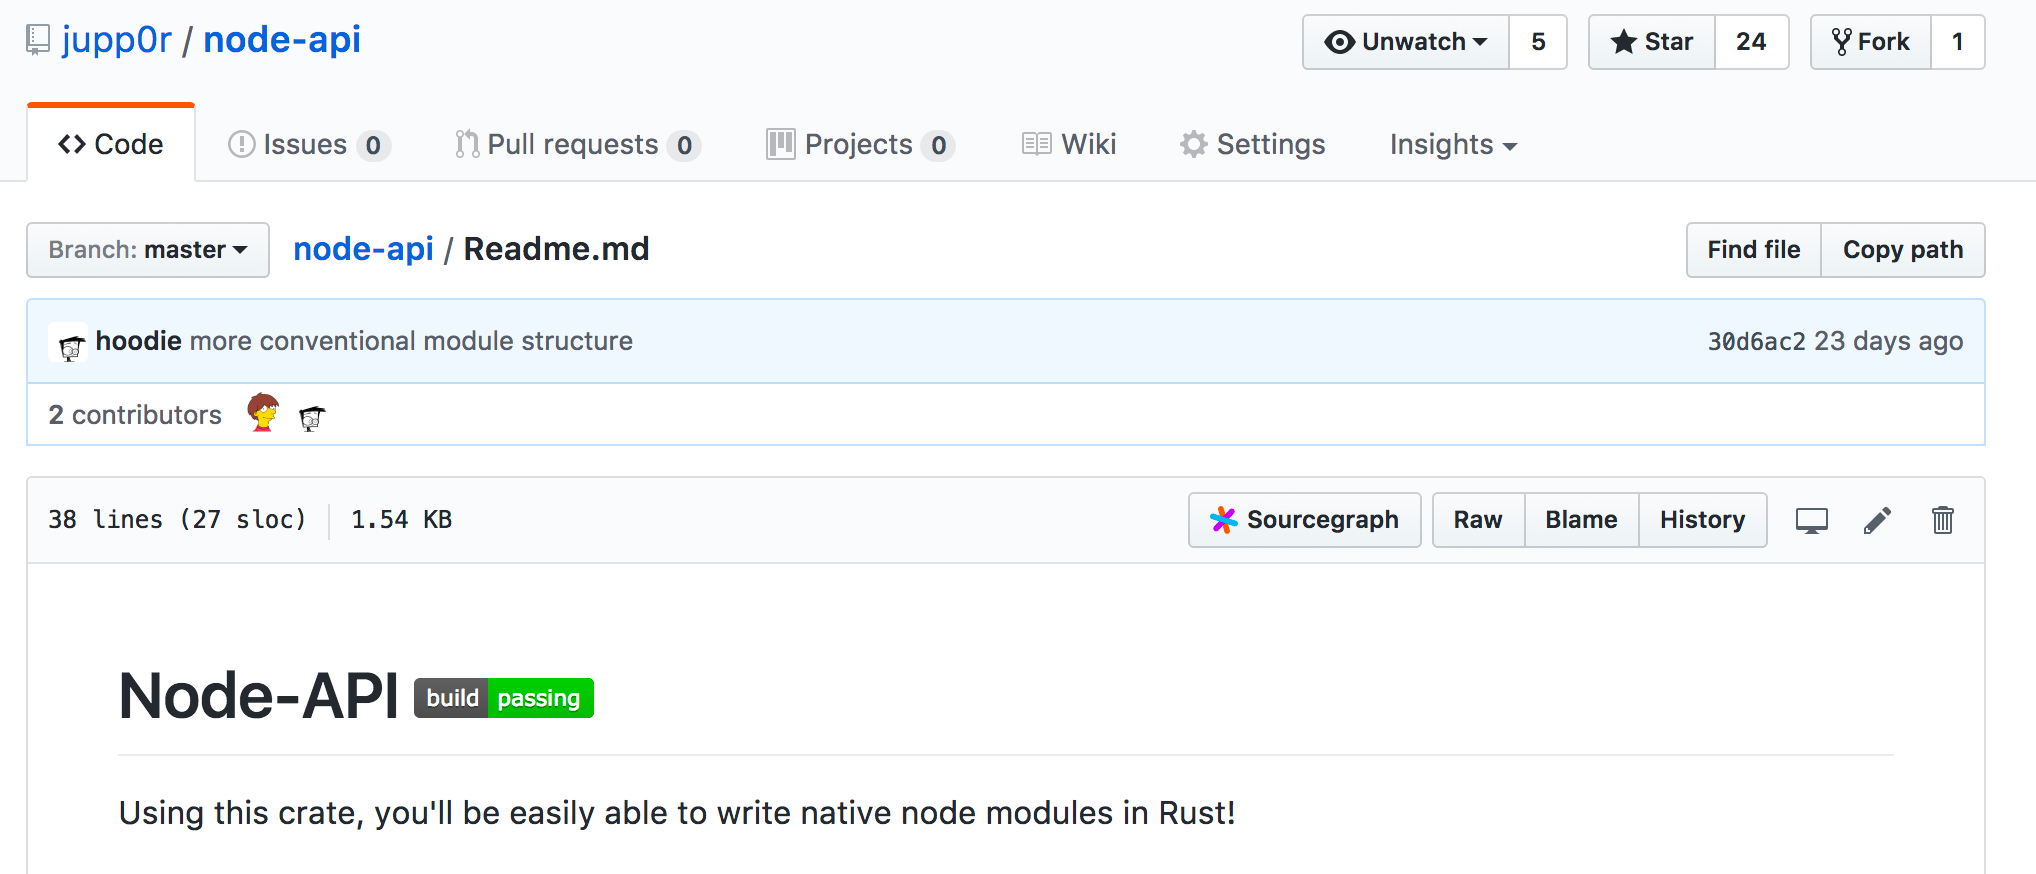Star the repository
The image size is (2036, 874).
coord(1652,42)
